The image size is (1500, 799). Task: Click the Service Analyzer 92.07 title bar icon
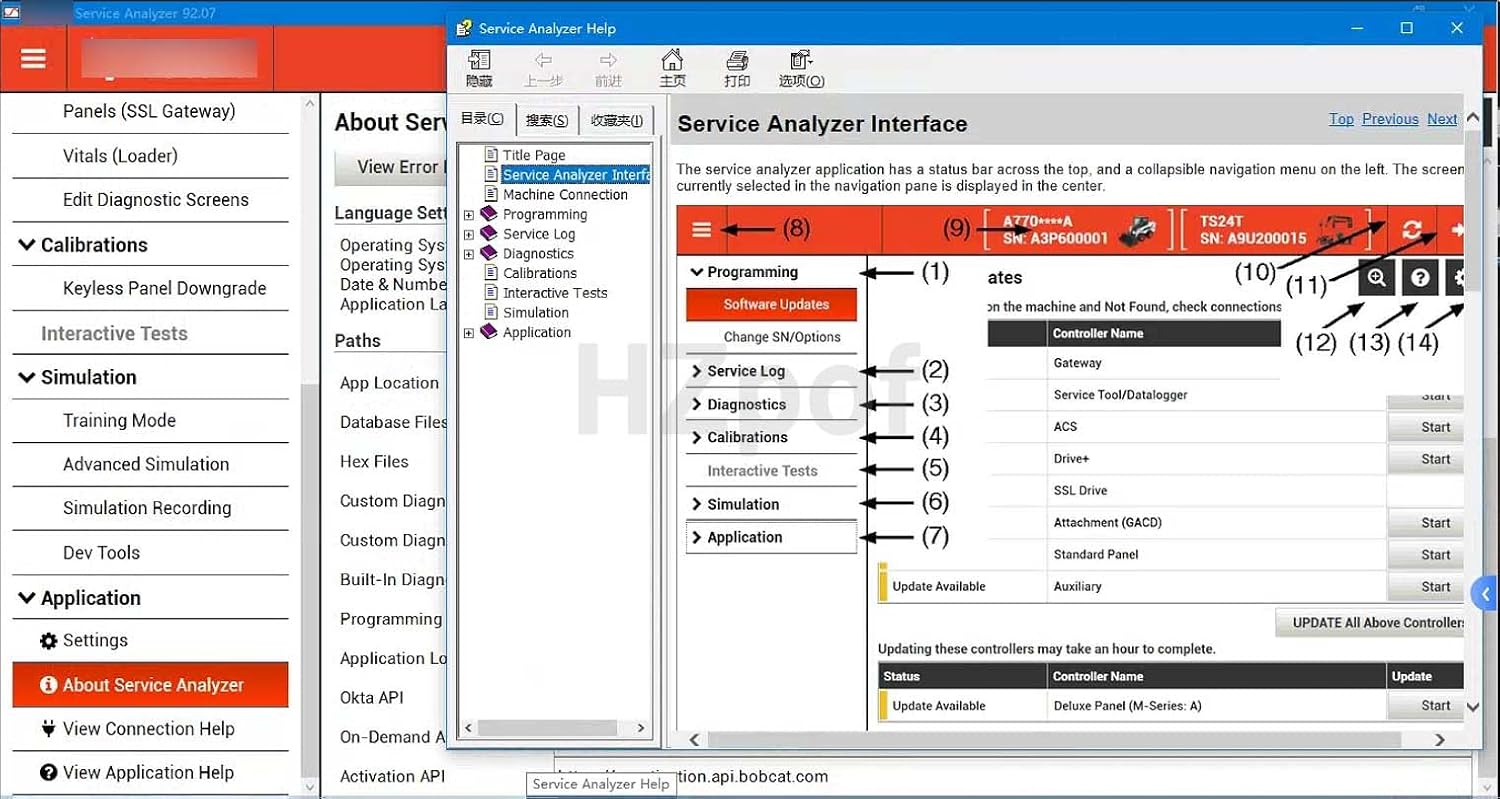[x=12, y=12]
